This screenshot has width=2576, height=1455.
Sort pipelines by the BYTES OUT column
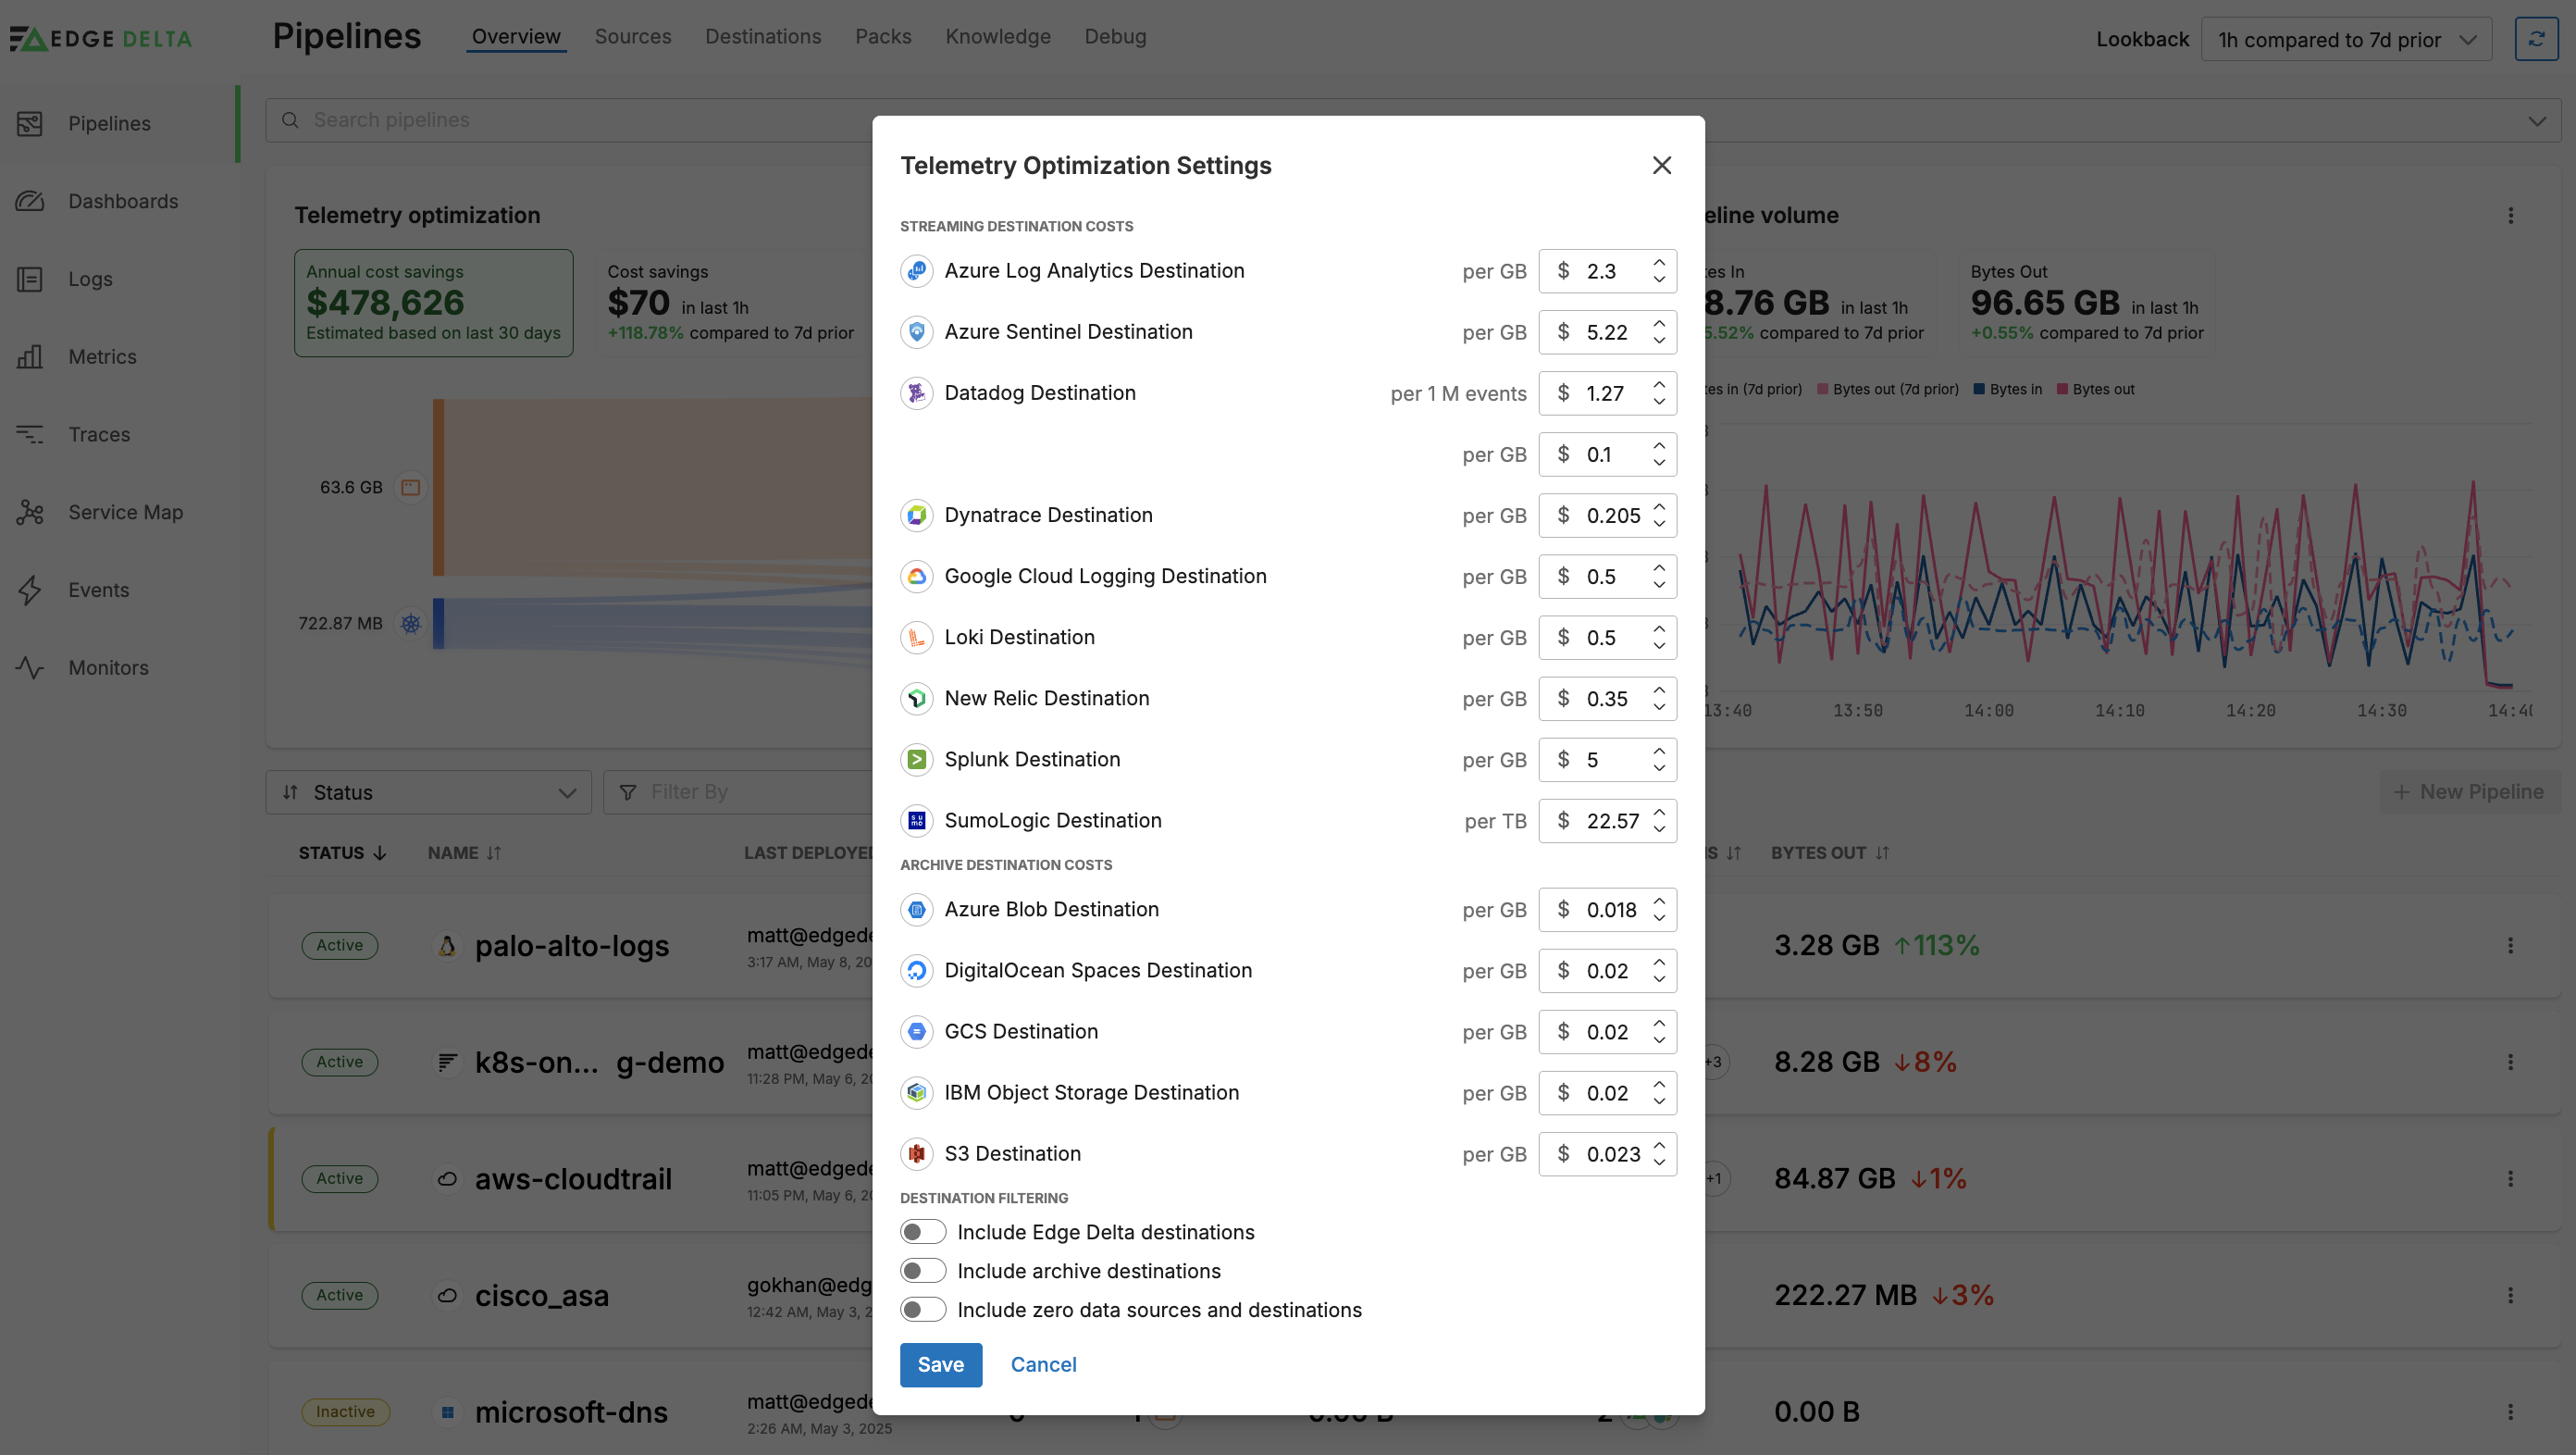click(x=1830, y=852)
